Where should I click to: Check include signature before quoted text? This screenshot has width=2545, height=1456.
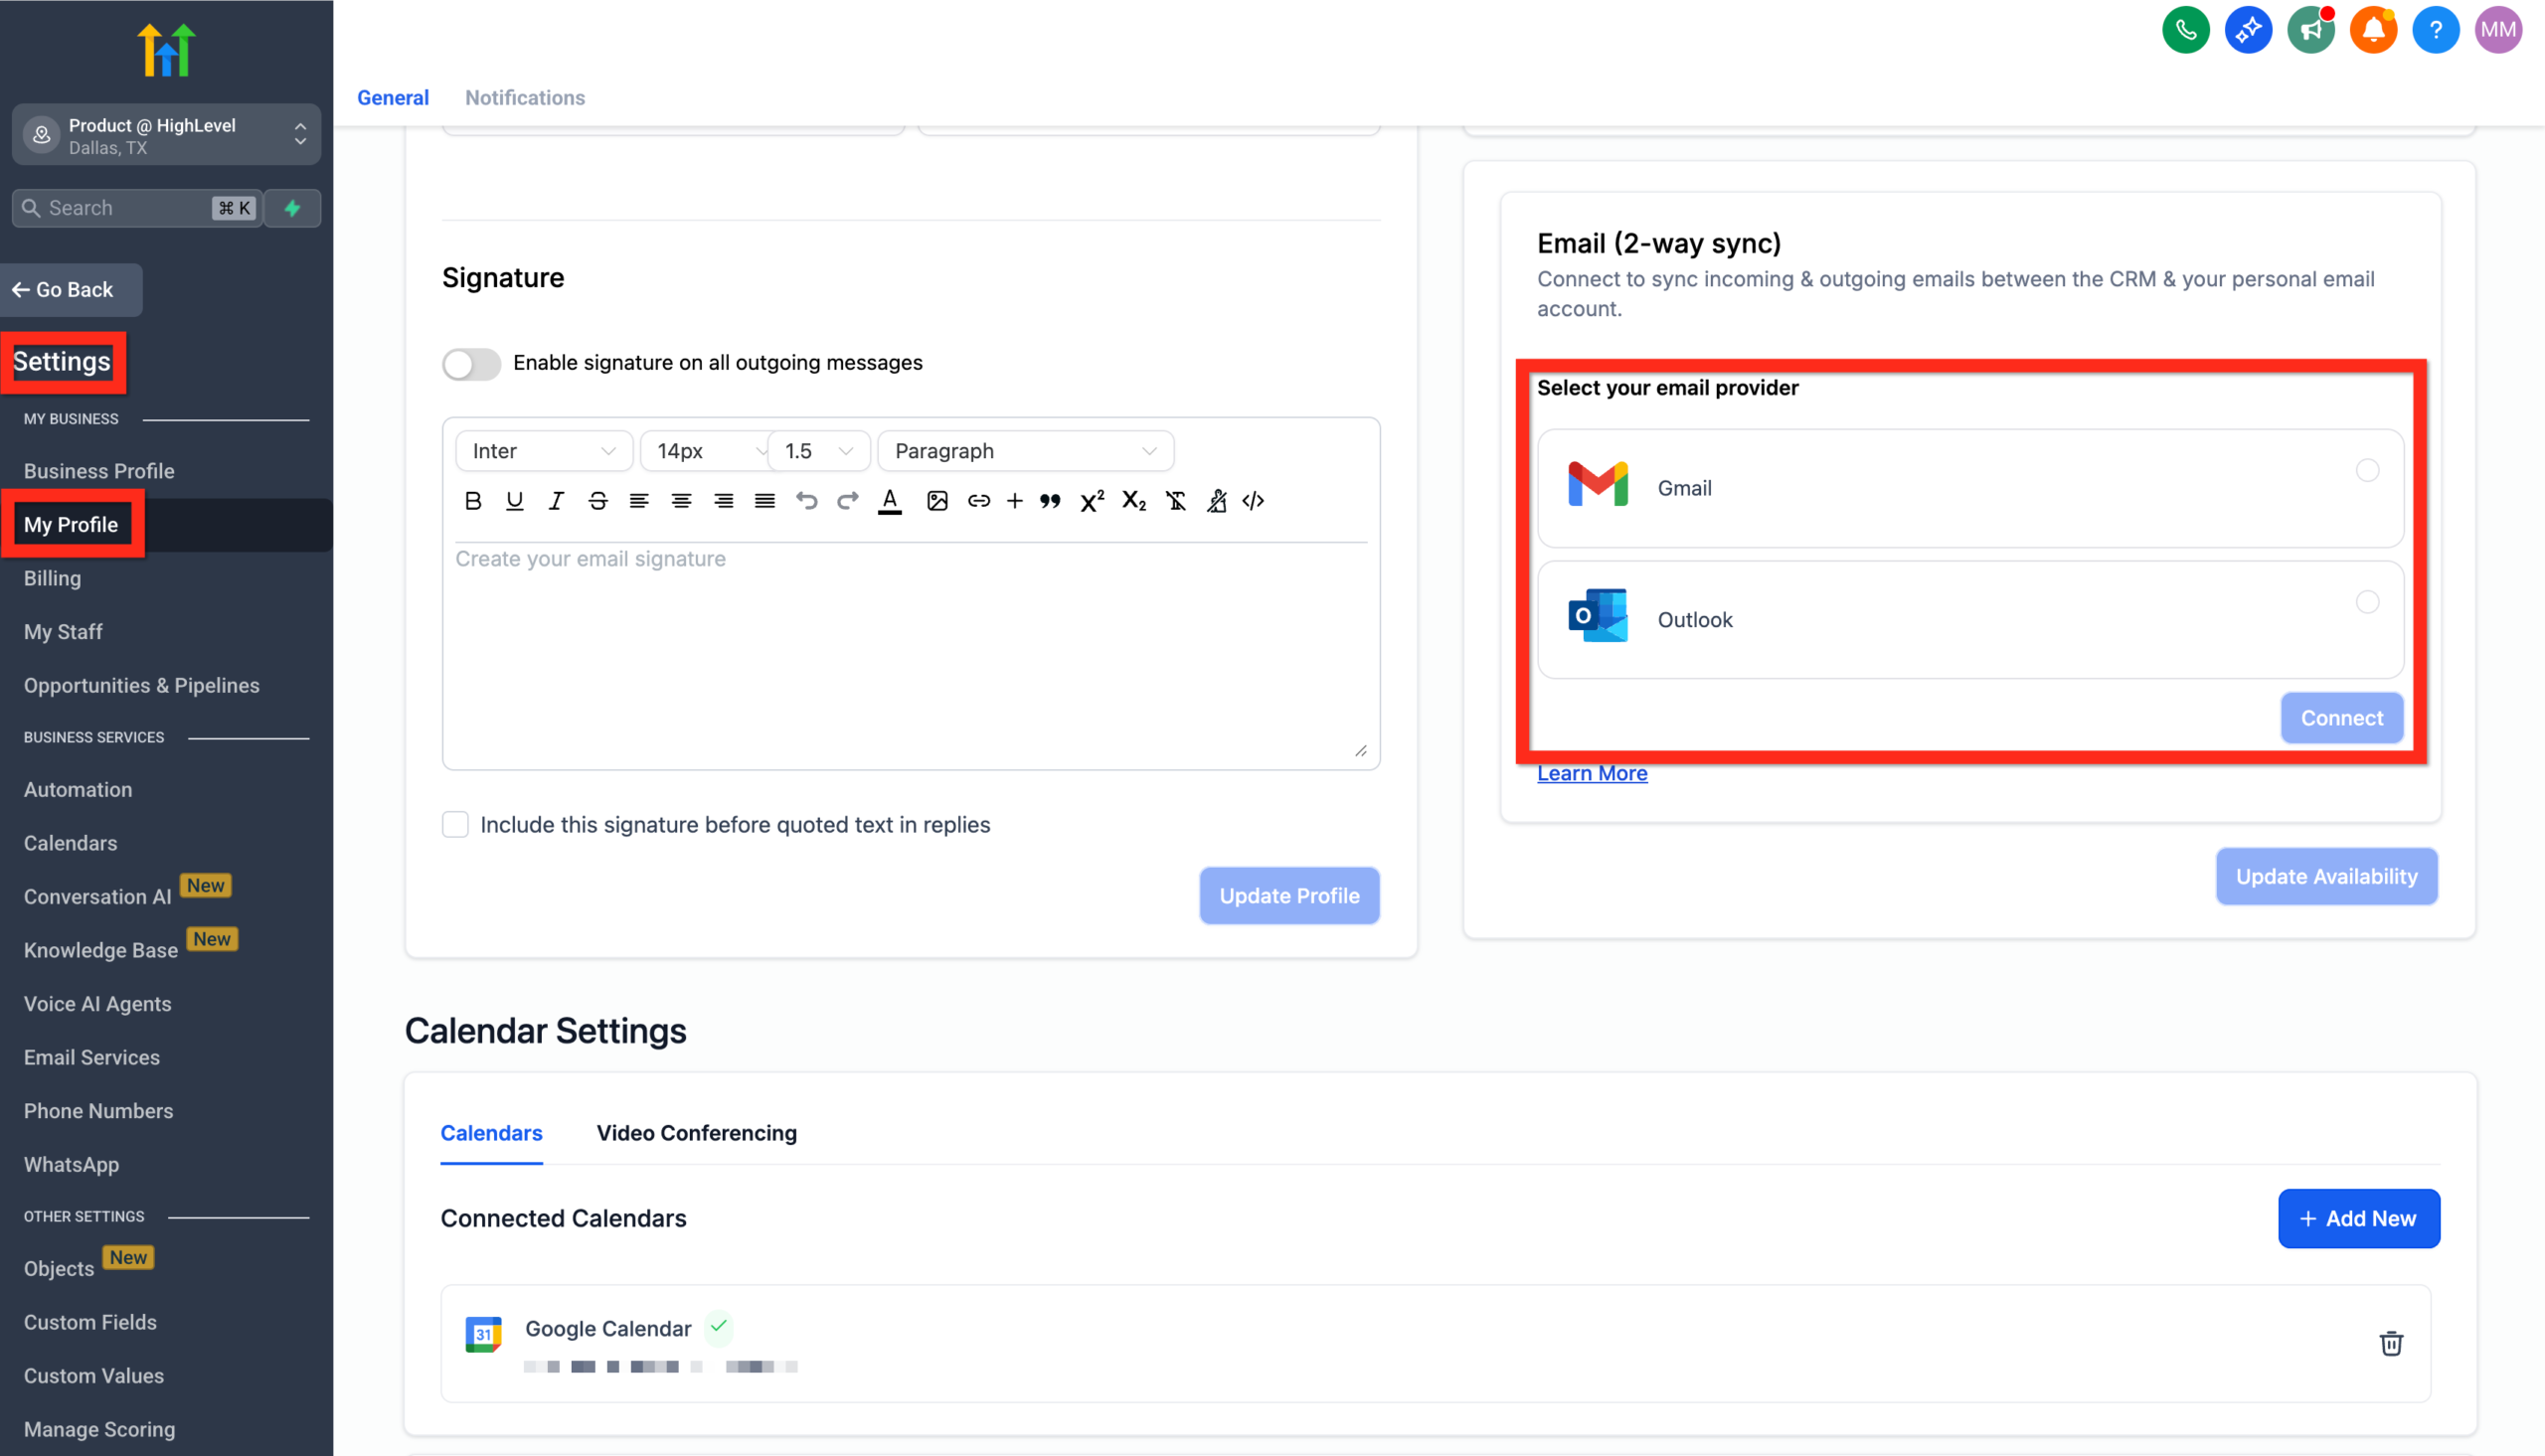point(455,824)
